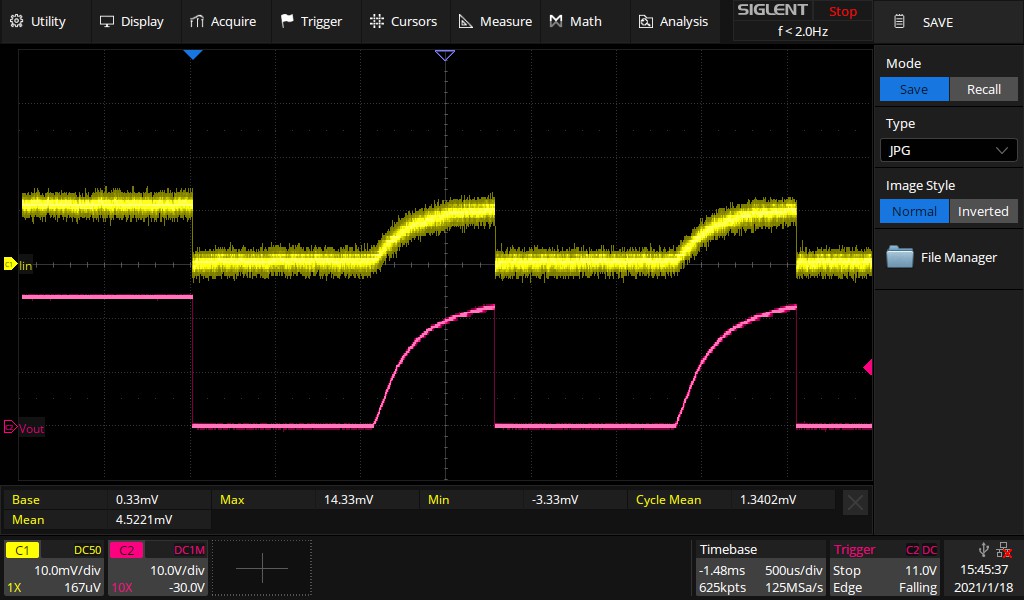Click the network disconnected status icon

tap(1005, 550)
